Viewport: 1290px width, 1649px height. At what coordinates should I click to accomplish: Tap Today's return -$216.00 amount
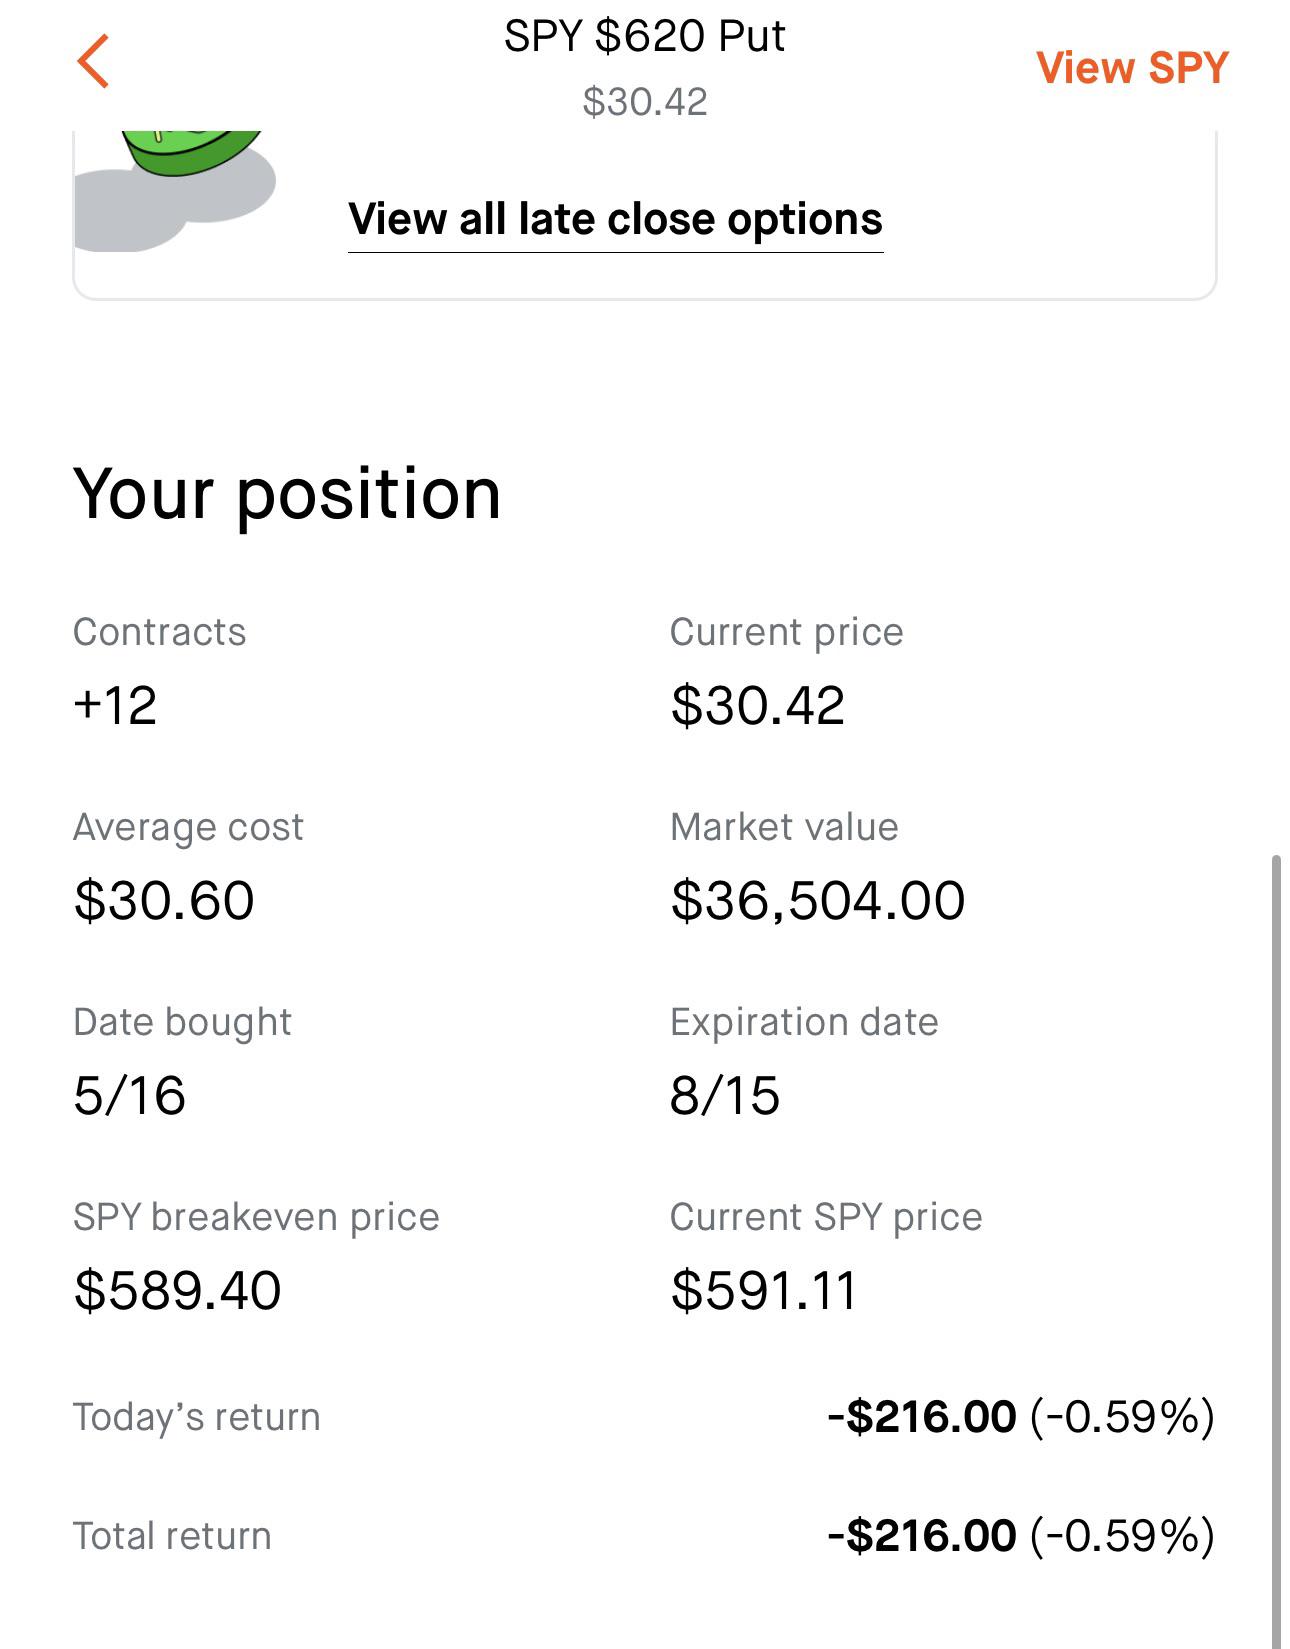pos(922,1416)
